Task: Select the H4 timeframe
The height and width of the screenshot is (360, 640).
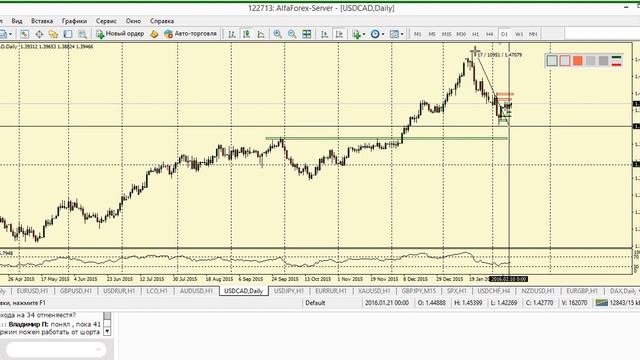Action: point(490,34)
